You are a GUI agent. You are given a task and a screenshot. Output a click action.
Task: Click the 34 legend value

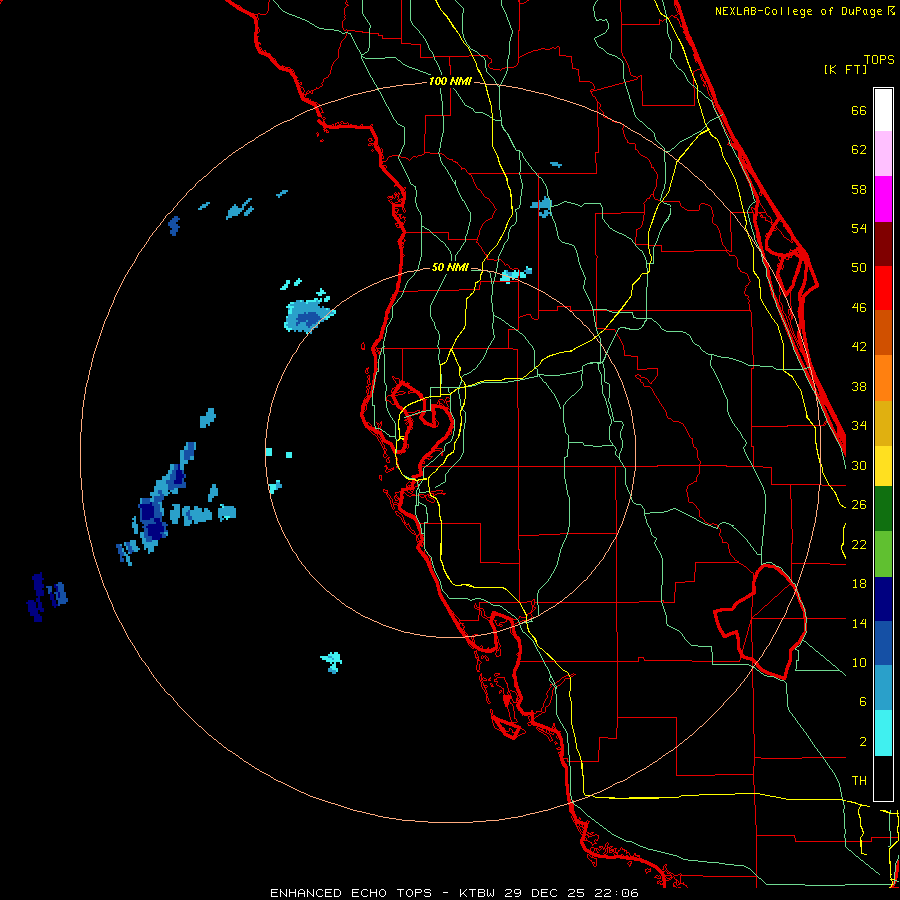click(x=859, y=426)
